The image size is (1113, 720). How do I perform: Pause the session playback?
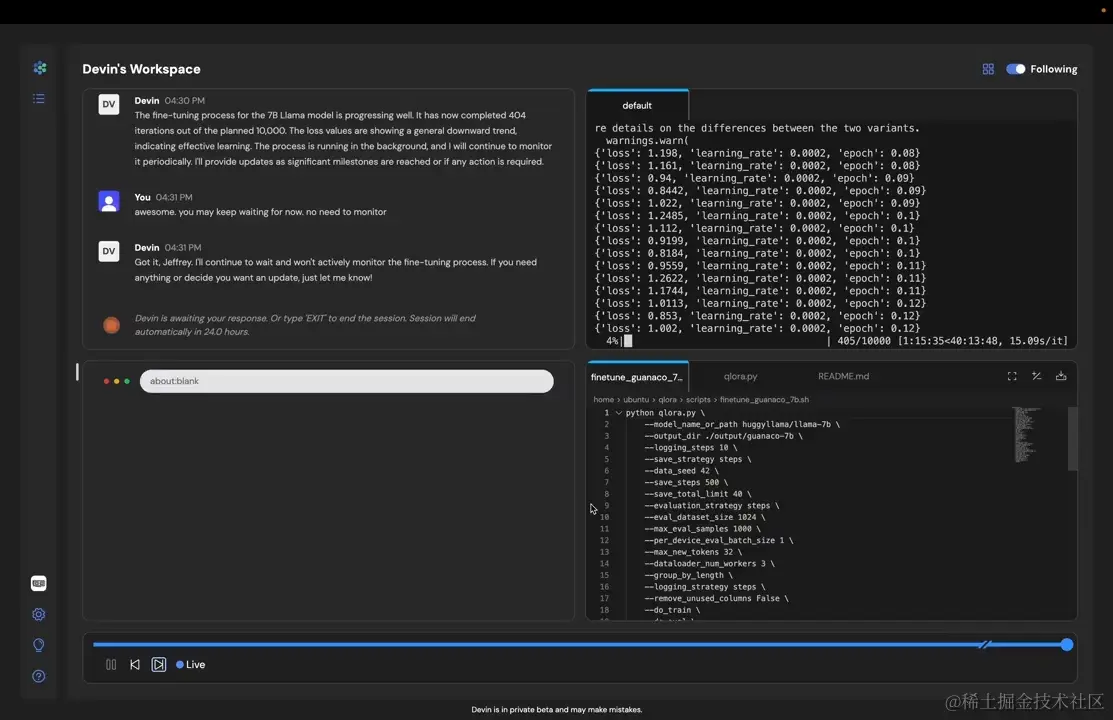(x=111, y=665)
